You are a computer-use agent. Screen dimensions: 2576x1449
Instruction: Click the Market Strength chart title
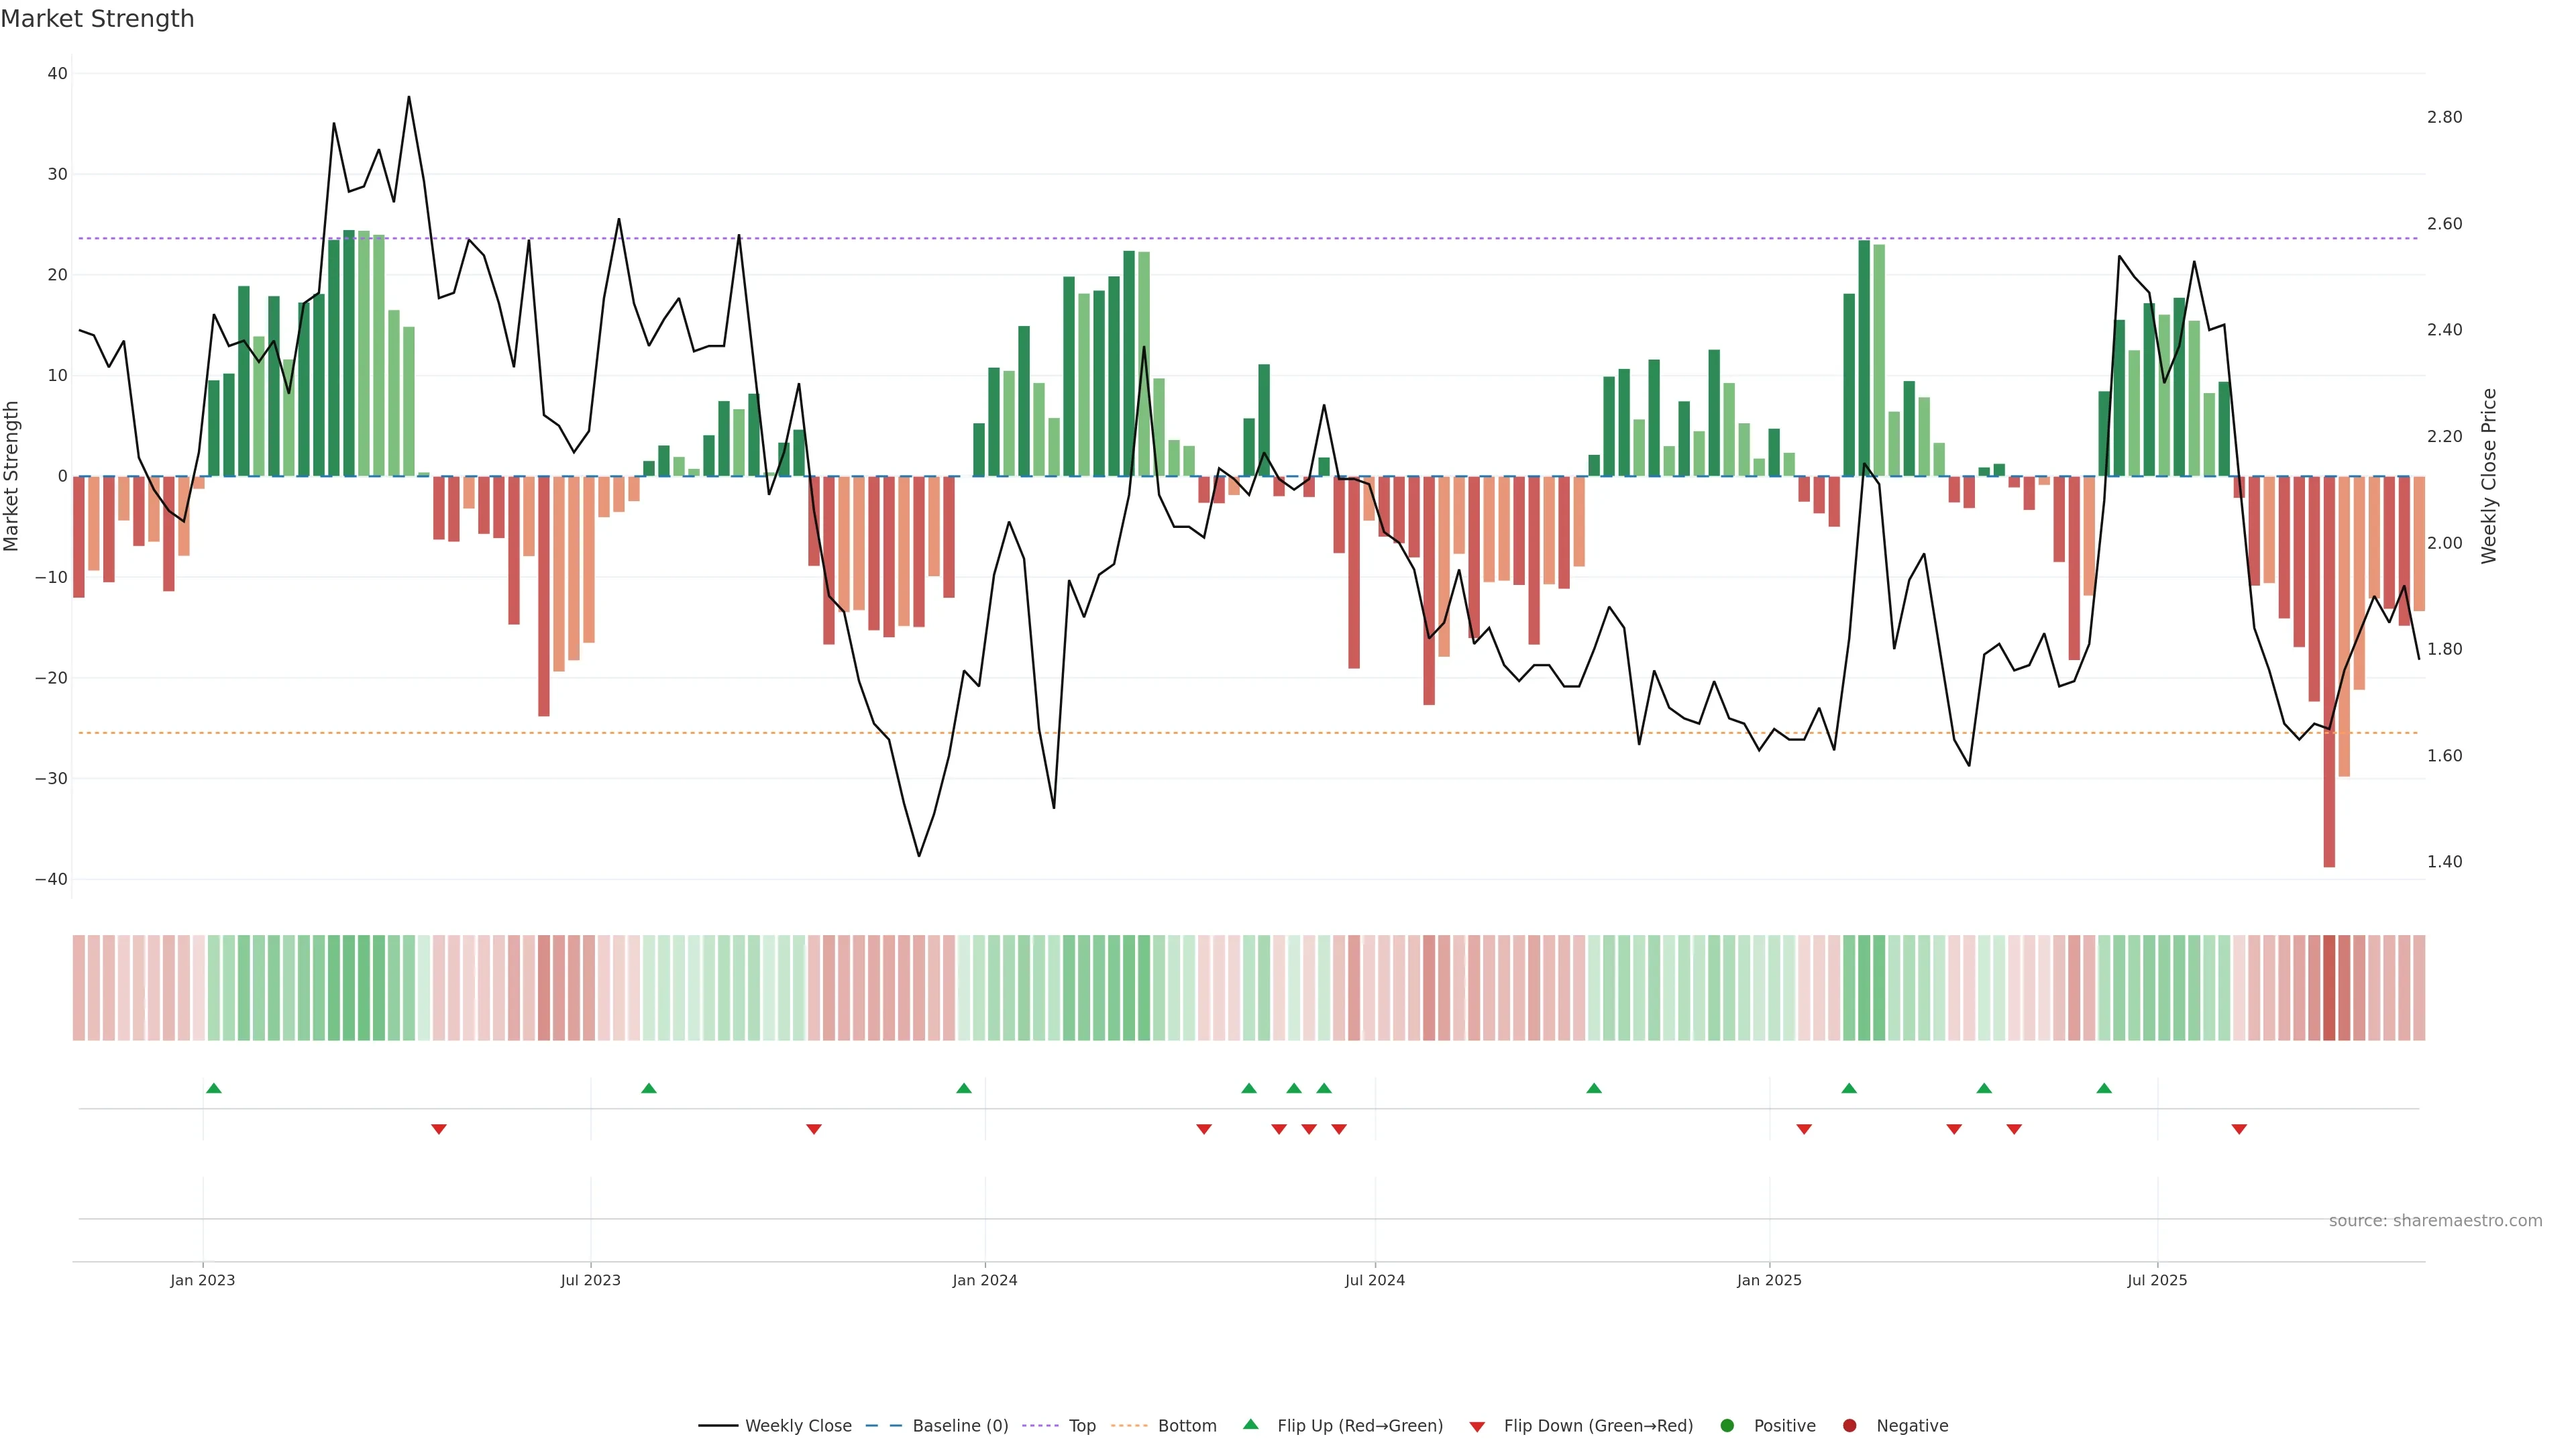tap(97, 19)
